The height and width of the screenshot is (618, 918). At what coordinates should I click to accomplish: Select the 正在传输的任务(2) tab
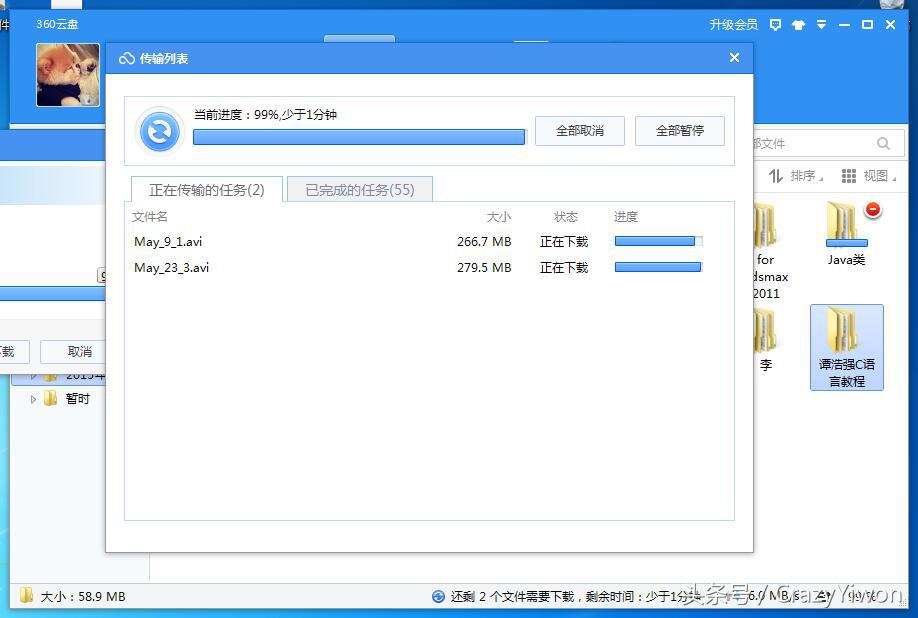(x=205, y=188)
